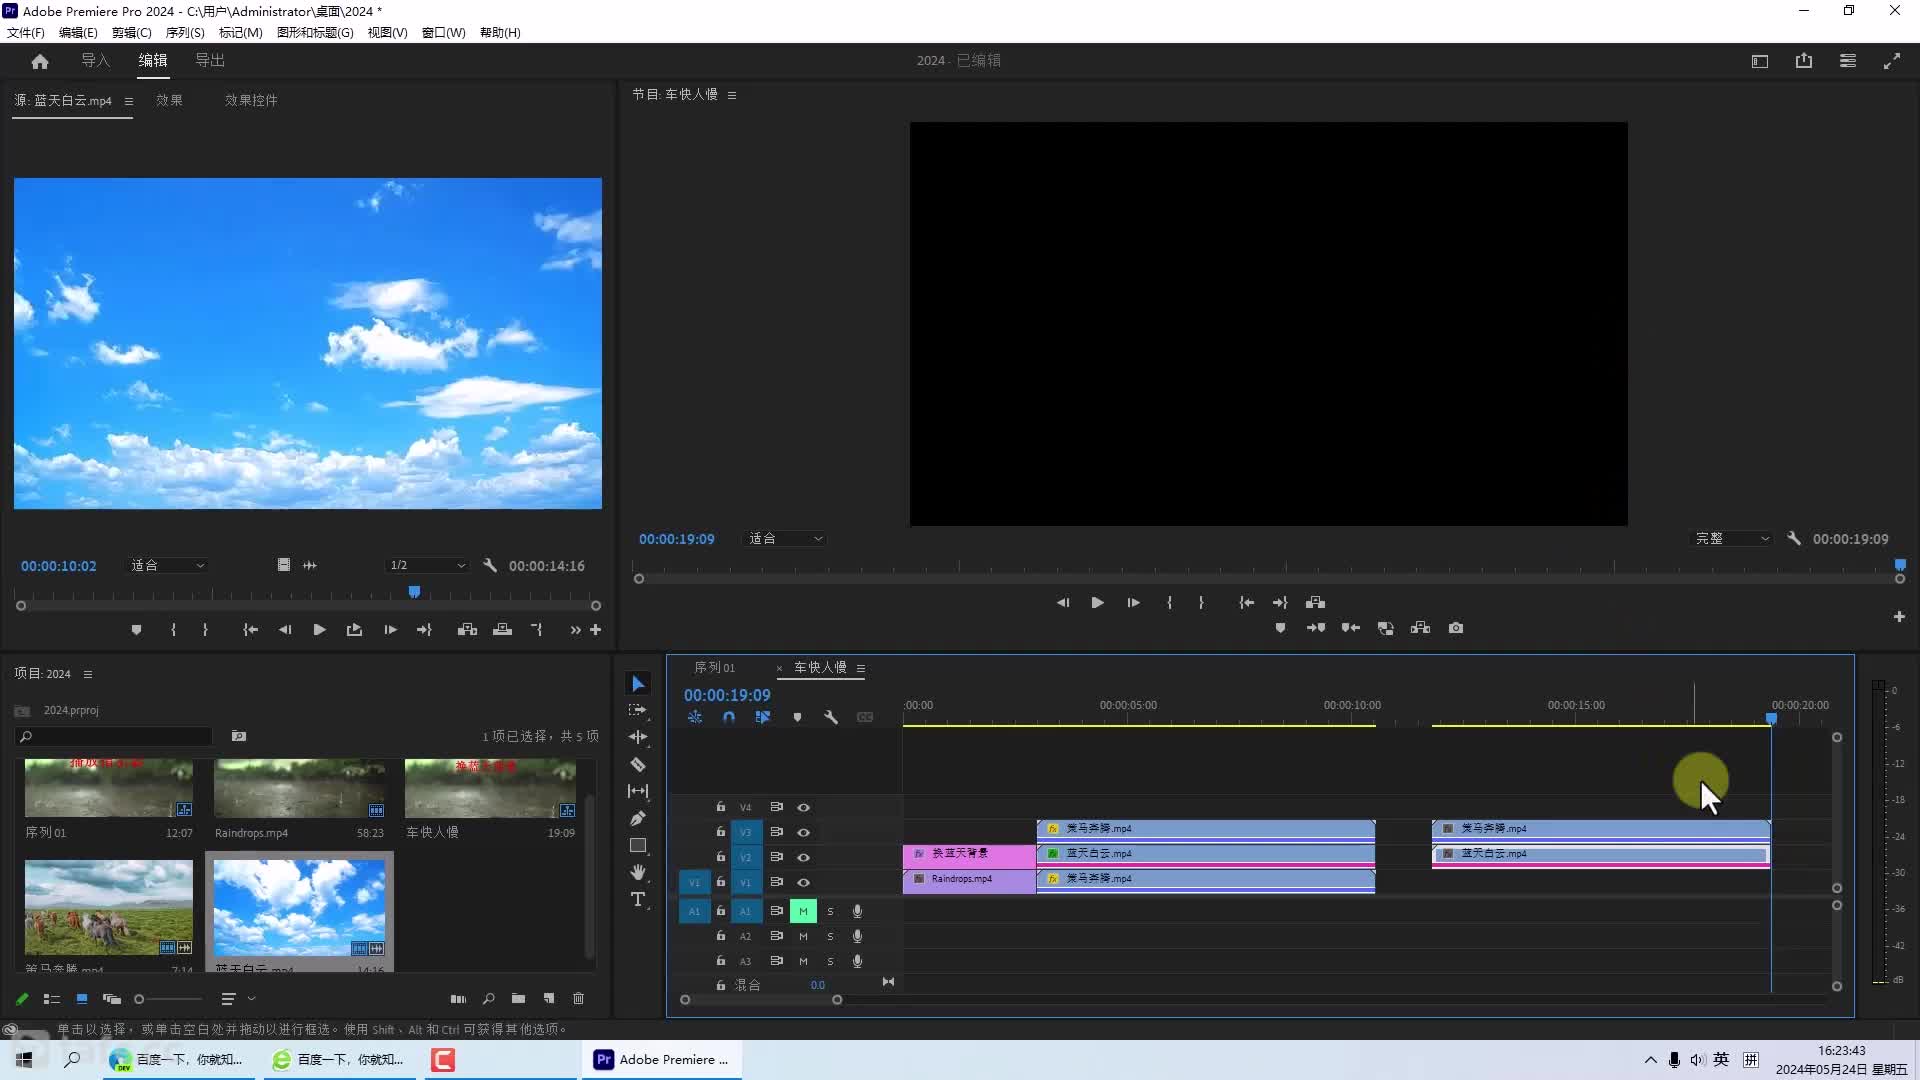
Task: Switch to 导出 workspace tab
Action: click(x=210, y=60)
